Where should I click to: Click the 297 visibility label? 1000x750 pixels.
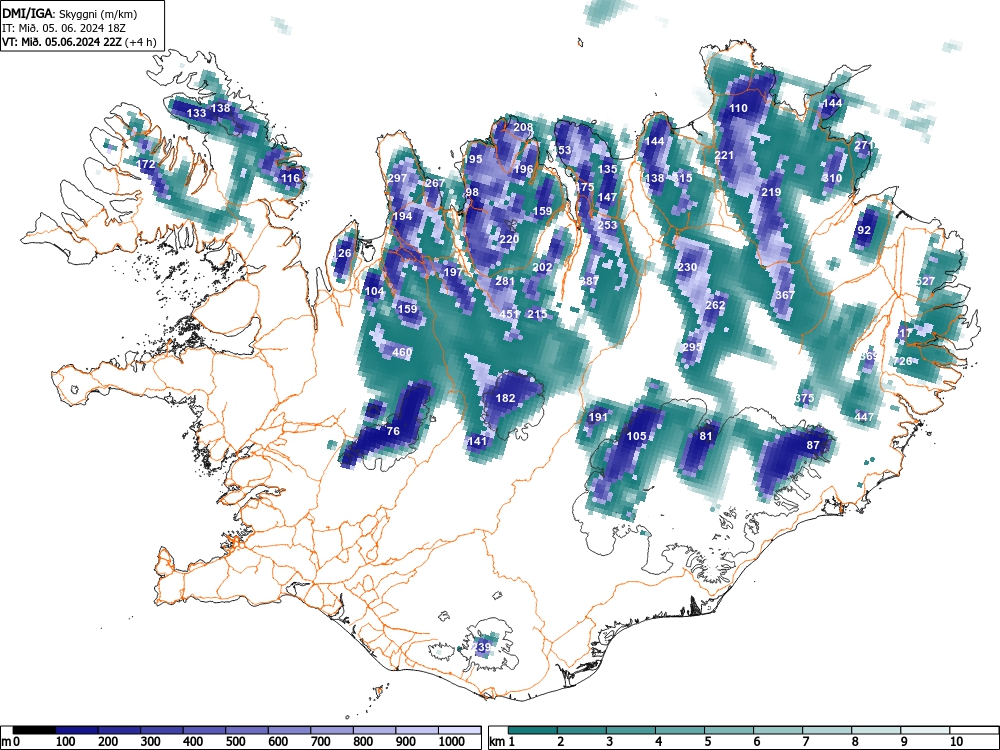click(397, 178)
